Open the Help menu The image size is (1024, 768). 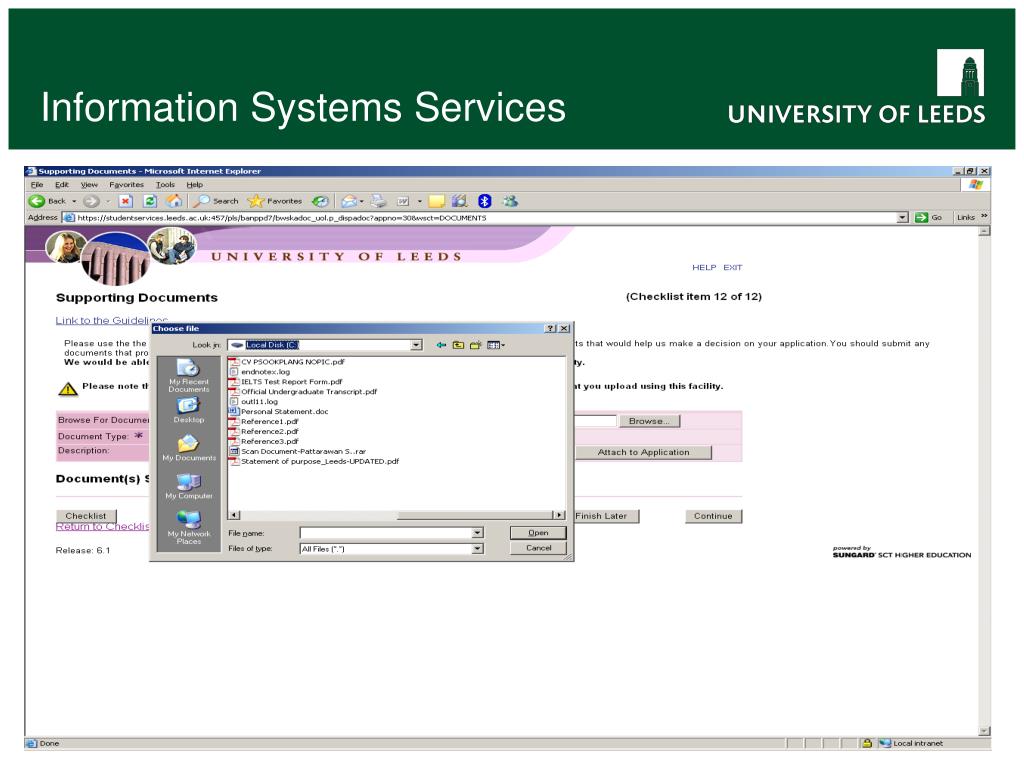(195, 185)
